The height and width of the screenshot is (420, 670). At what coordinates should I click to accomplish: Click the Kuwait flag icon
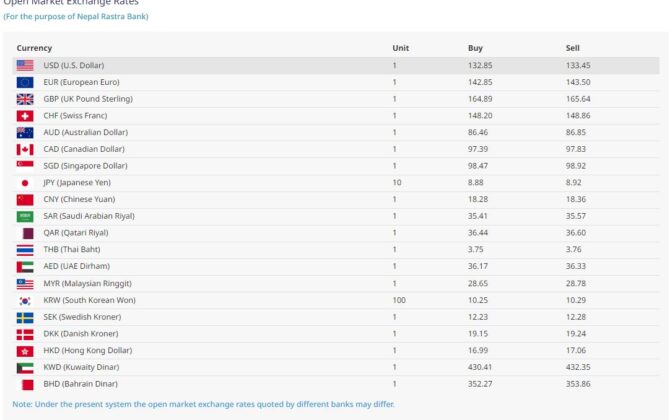(x=25, y=367)
